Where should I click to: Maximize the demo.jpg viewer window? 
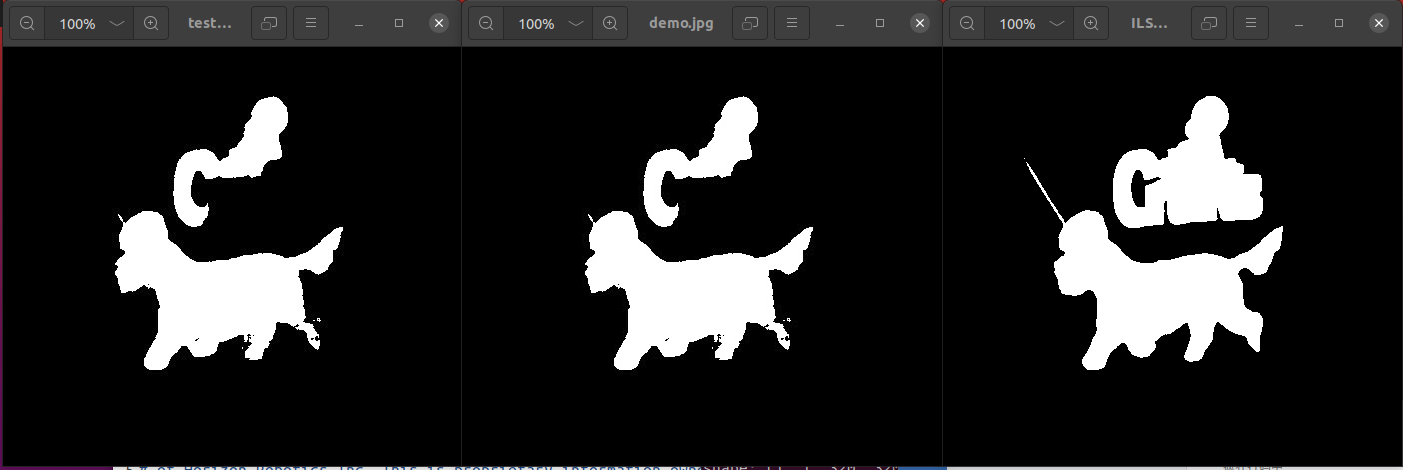tap(880, 23)
